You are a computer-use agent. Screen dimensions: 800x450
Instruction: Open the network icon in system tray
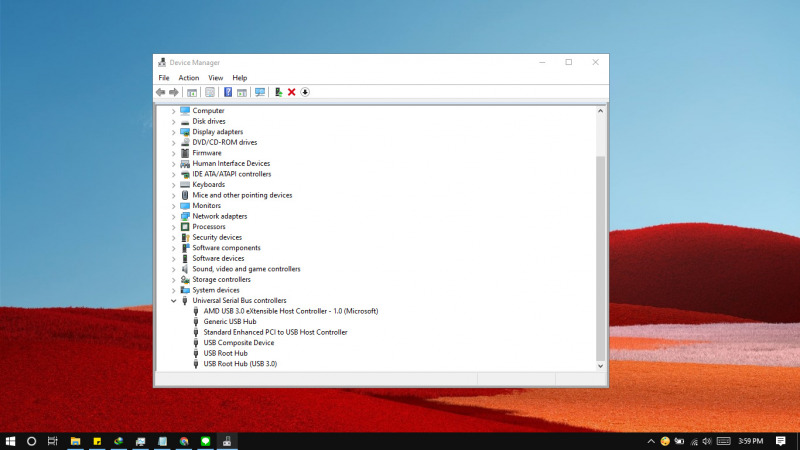coord(694,441)
